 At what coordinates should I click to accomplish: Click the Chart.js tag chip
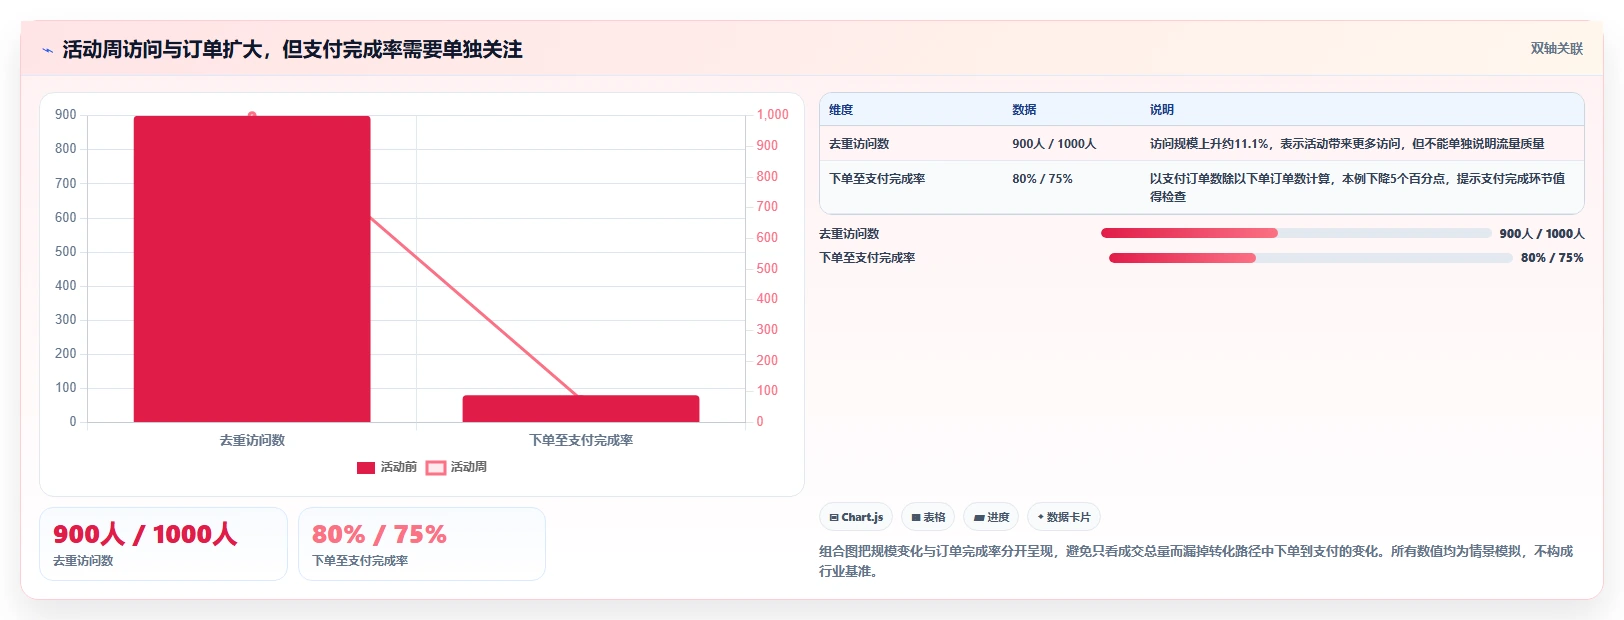[x=856, y=517]
